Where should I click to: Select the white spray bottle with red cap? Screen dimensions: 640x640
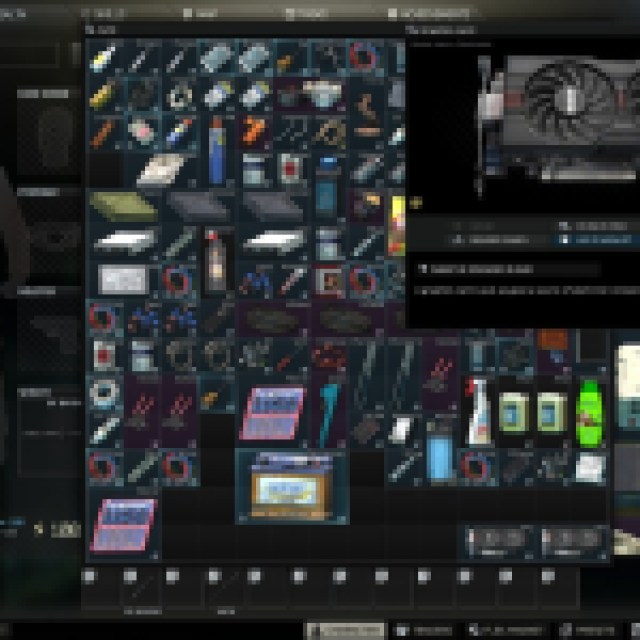point(480,412)
